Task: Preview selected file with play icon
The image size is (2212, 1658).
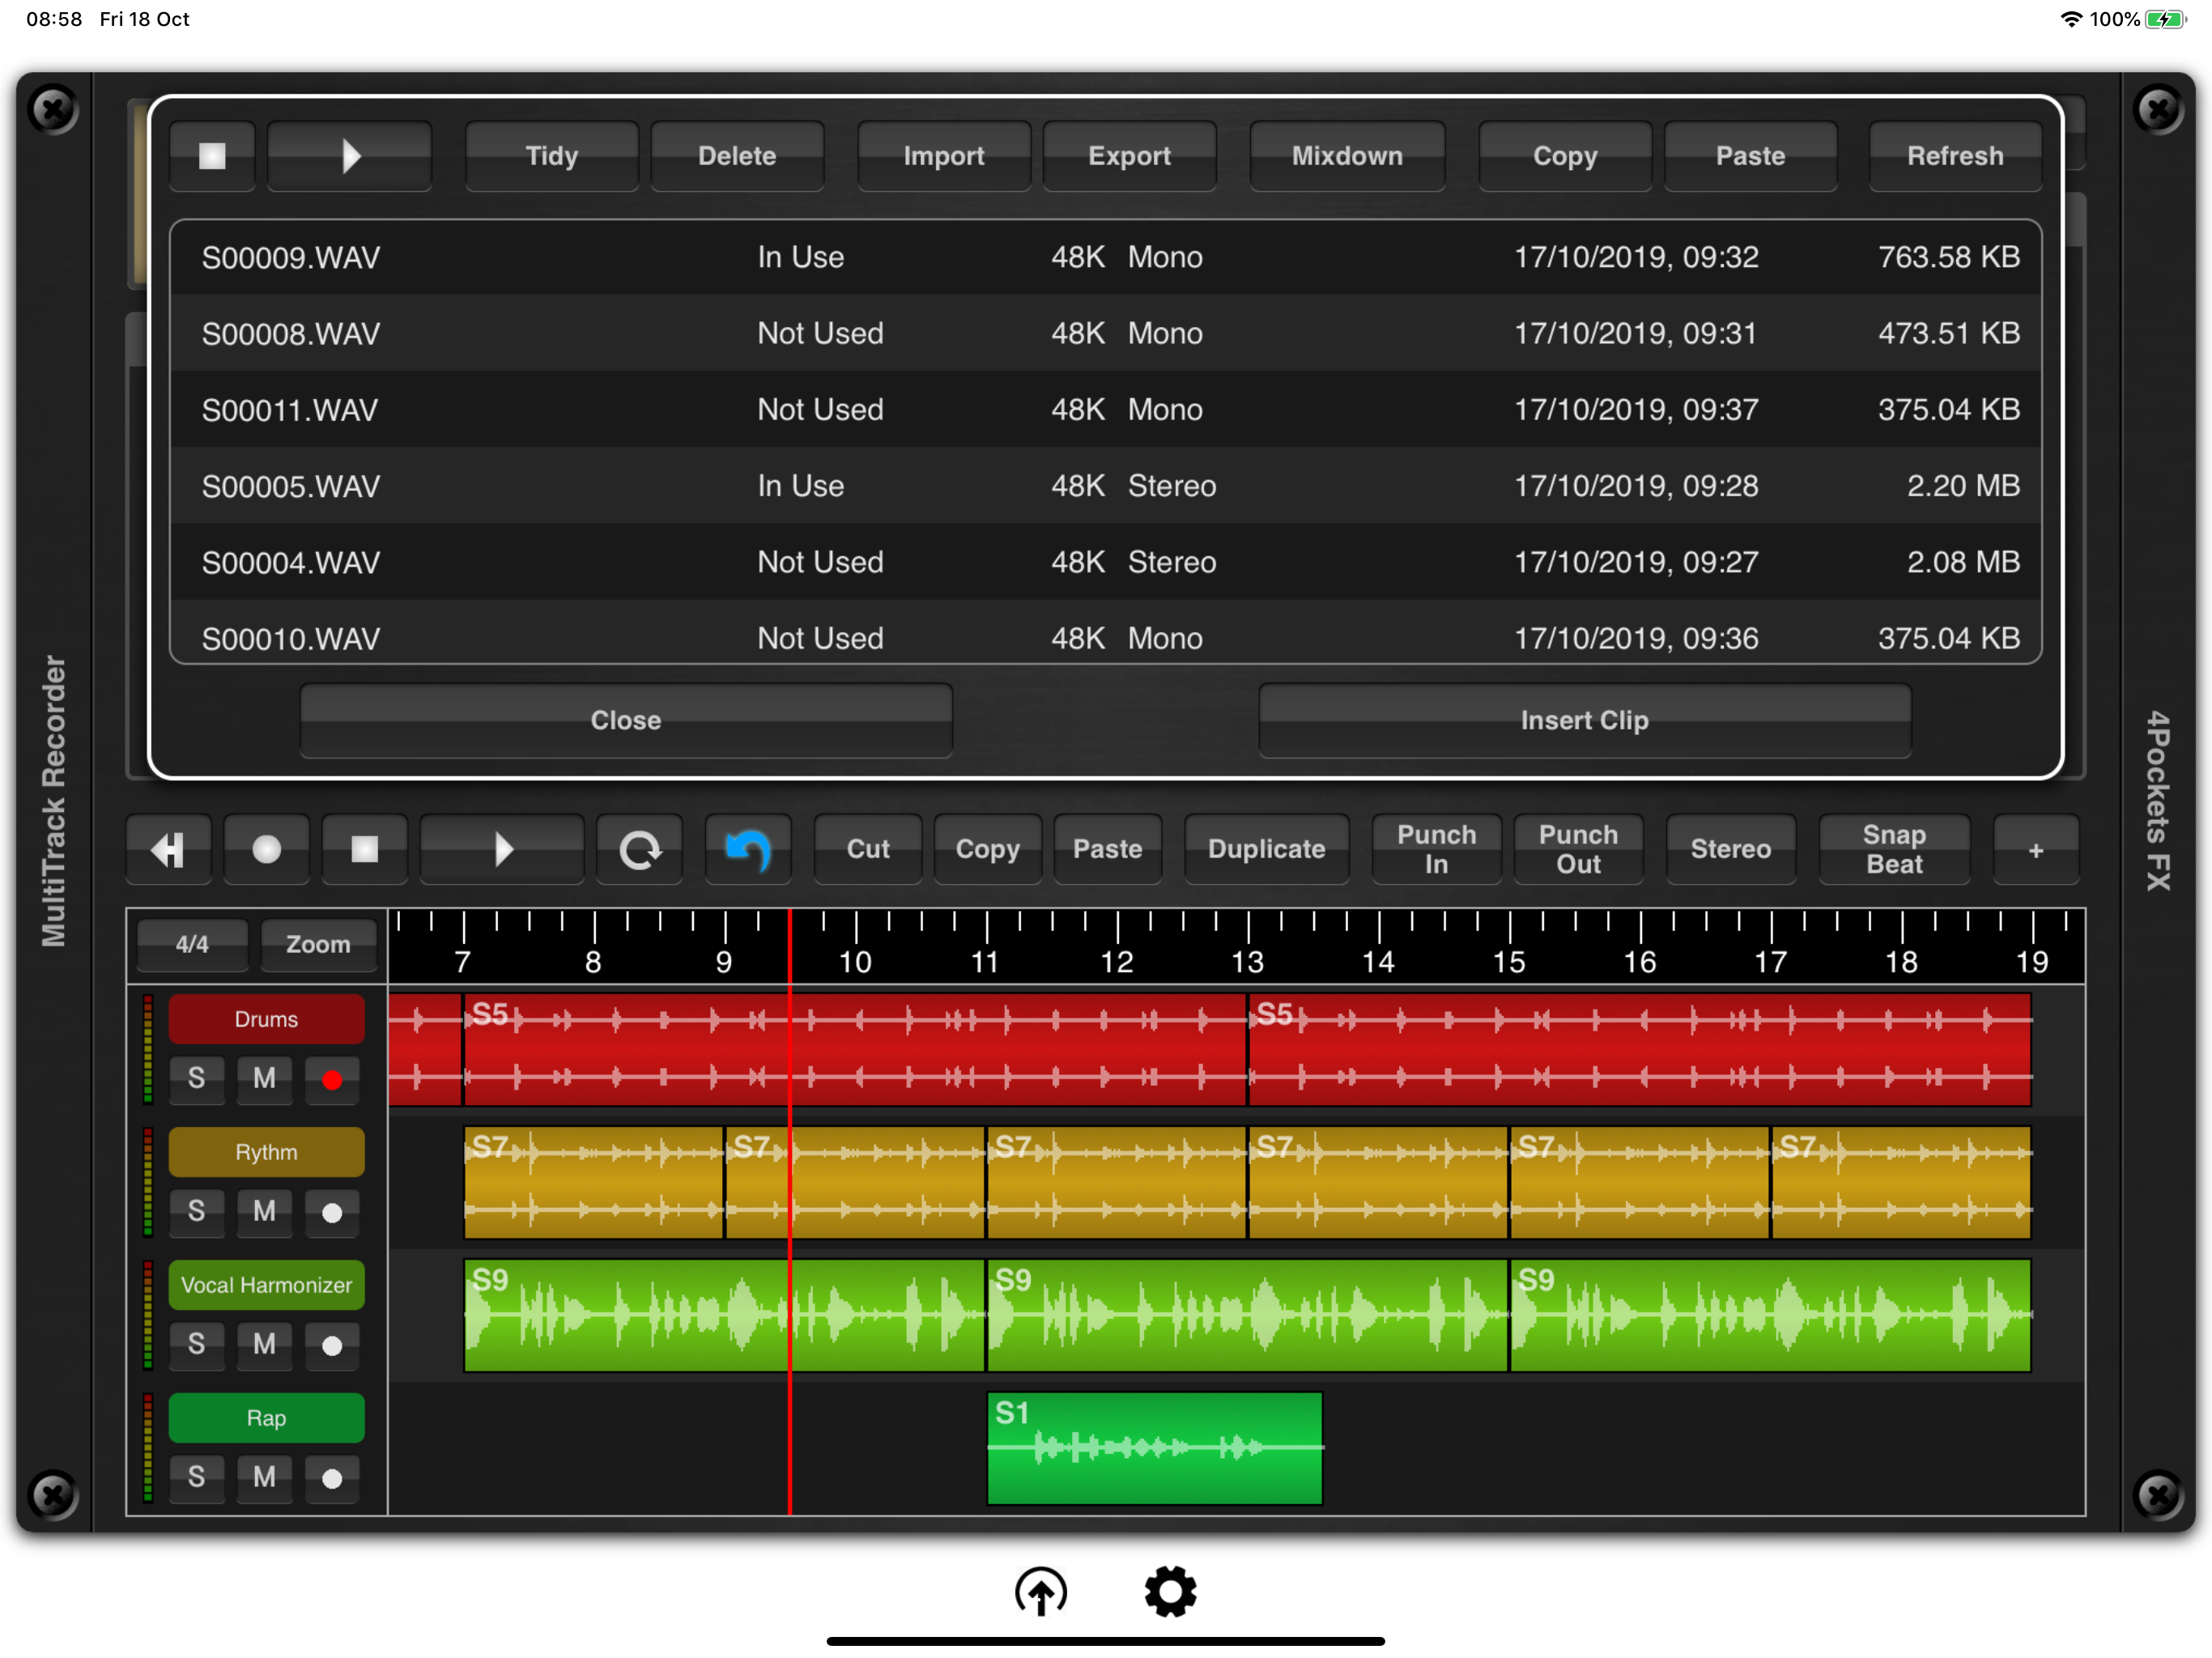Action: tap(350, 156)
